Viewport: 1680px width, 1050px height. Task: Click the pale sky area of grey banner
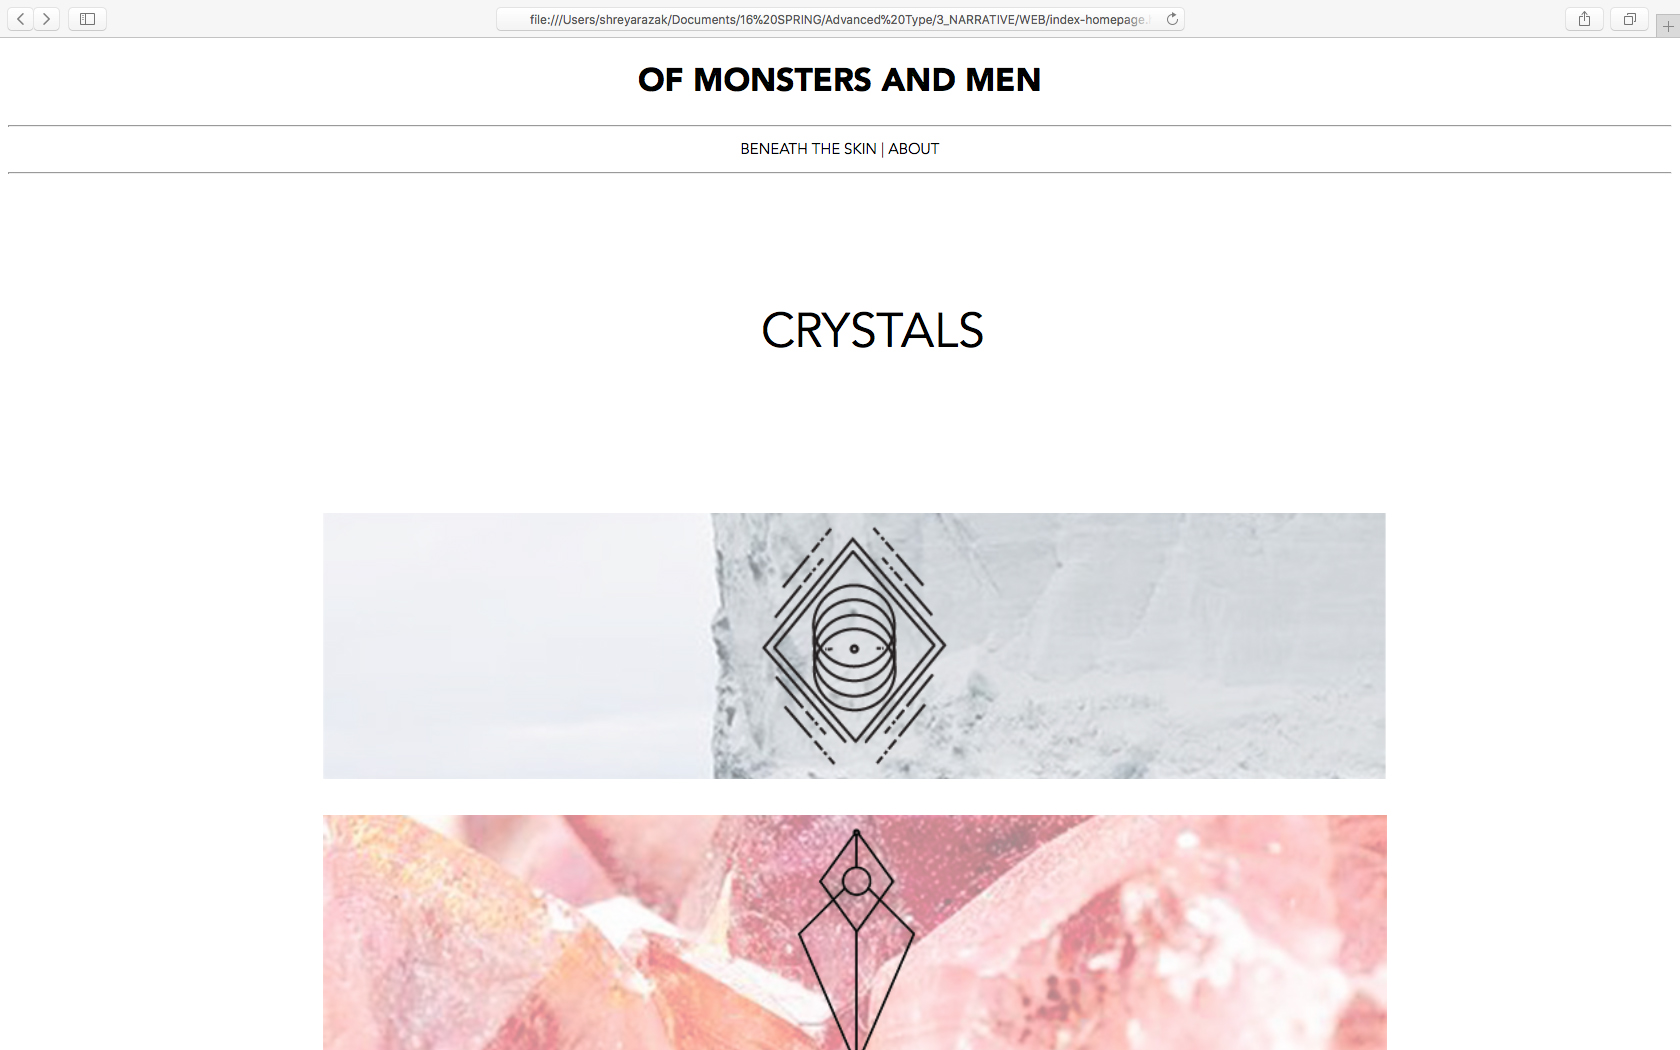pos(517,646)
